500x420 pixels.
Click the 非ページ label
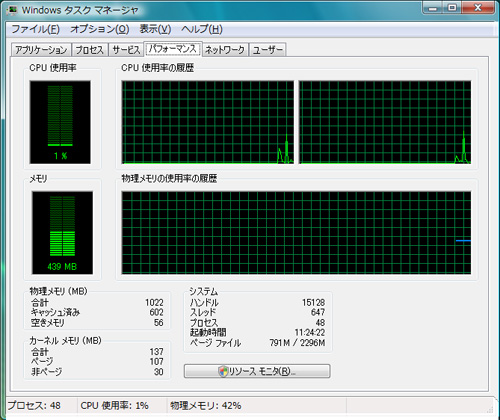click(46, 372)
